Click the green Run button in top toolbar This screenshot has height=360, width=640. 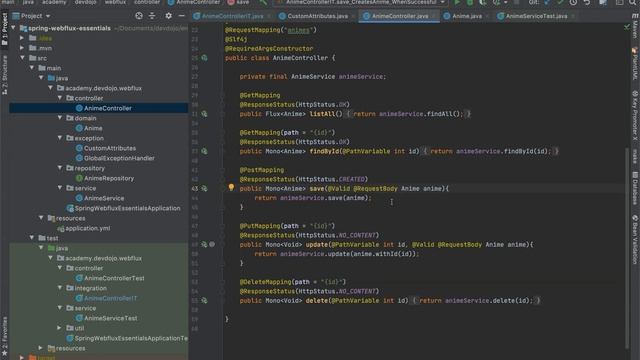pos(457,2)
